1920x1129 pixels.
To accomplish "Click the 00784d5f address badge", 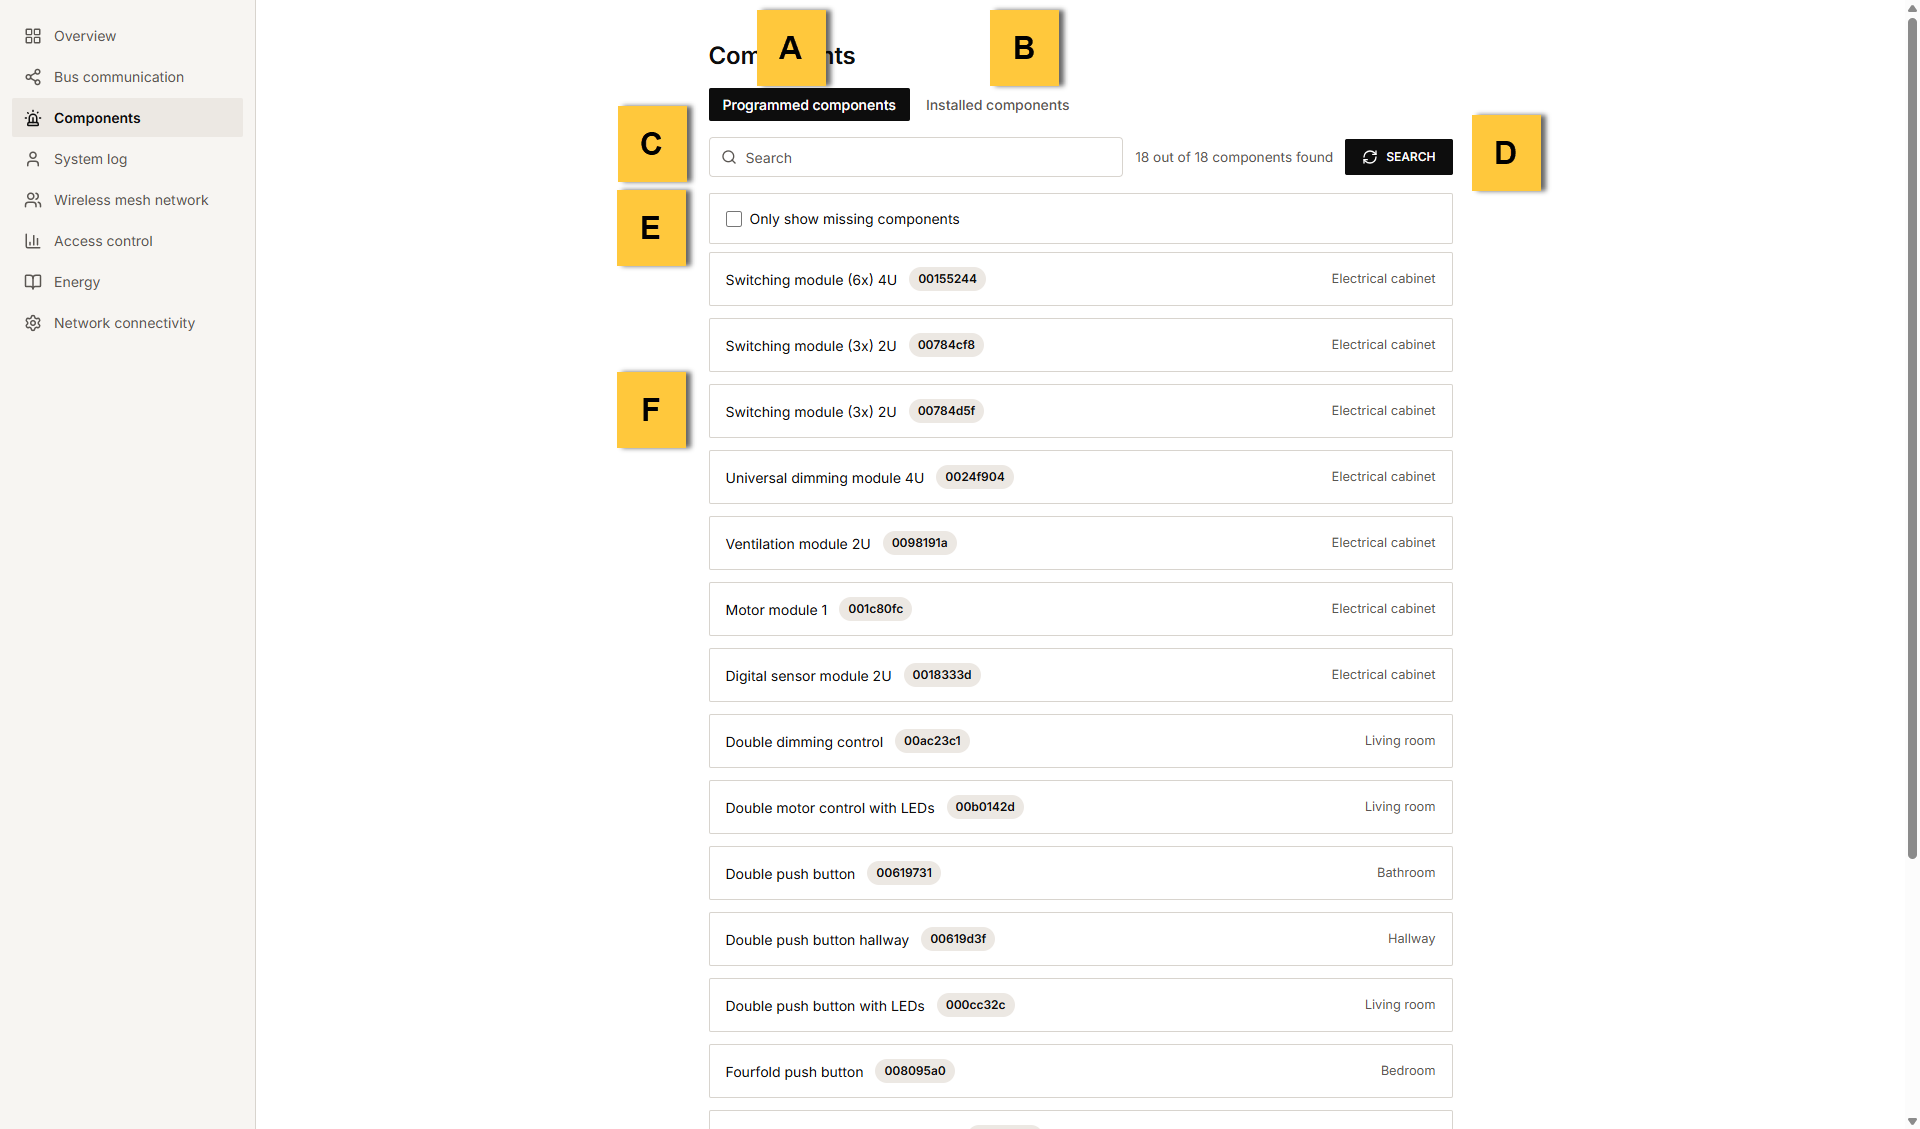I will (x=946, y=411).
